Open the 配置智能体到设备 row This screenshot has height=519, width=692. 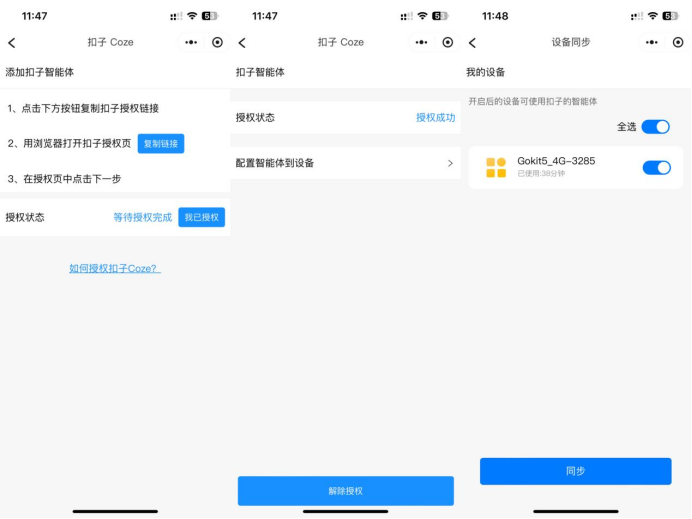pyautogui.click(x=346, y=163)
